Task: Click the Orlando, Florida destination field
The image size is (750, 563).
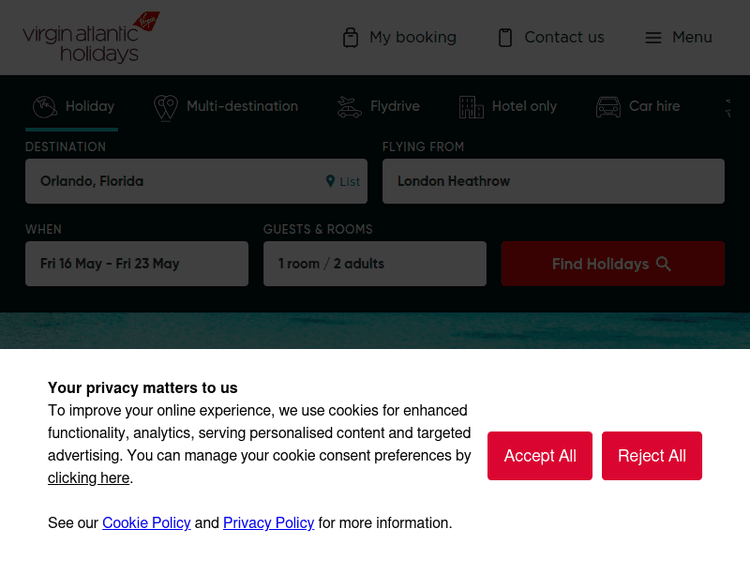Action: coord(170,182)
